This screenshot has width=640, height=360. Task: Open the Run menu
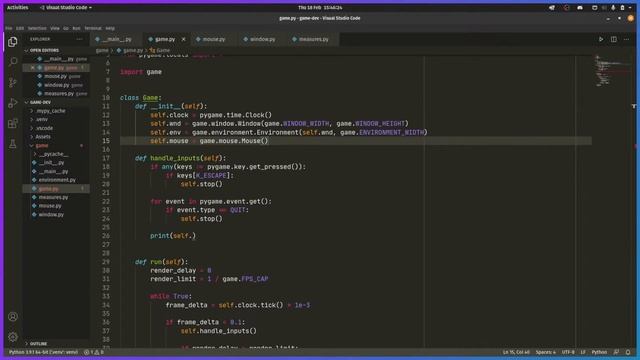click(76, 28)
